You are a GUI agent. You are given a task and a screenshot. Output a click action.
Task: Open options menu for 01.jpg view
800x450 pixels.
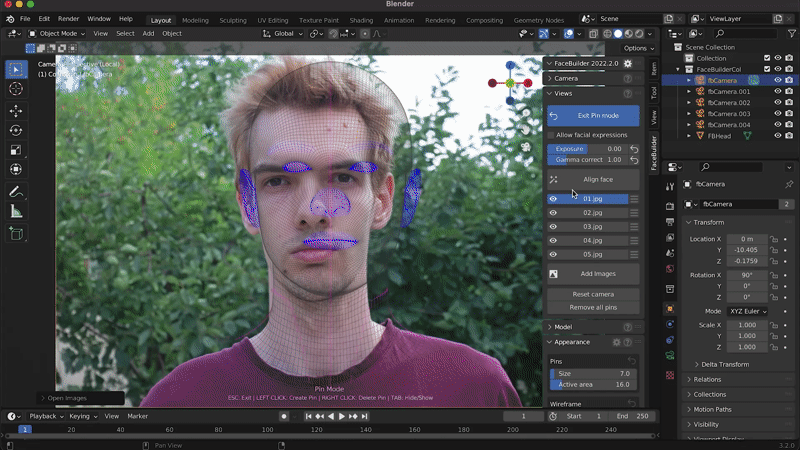point(634,199)
